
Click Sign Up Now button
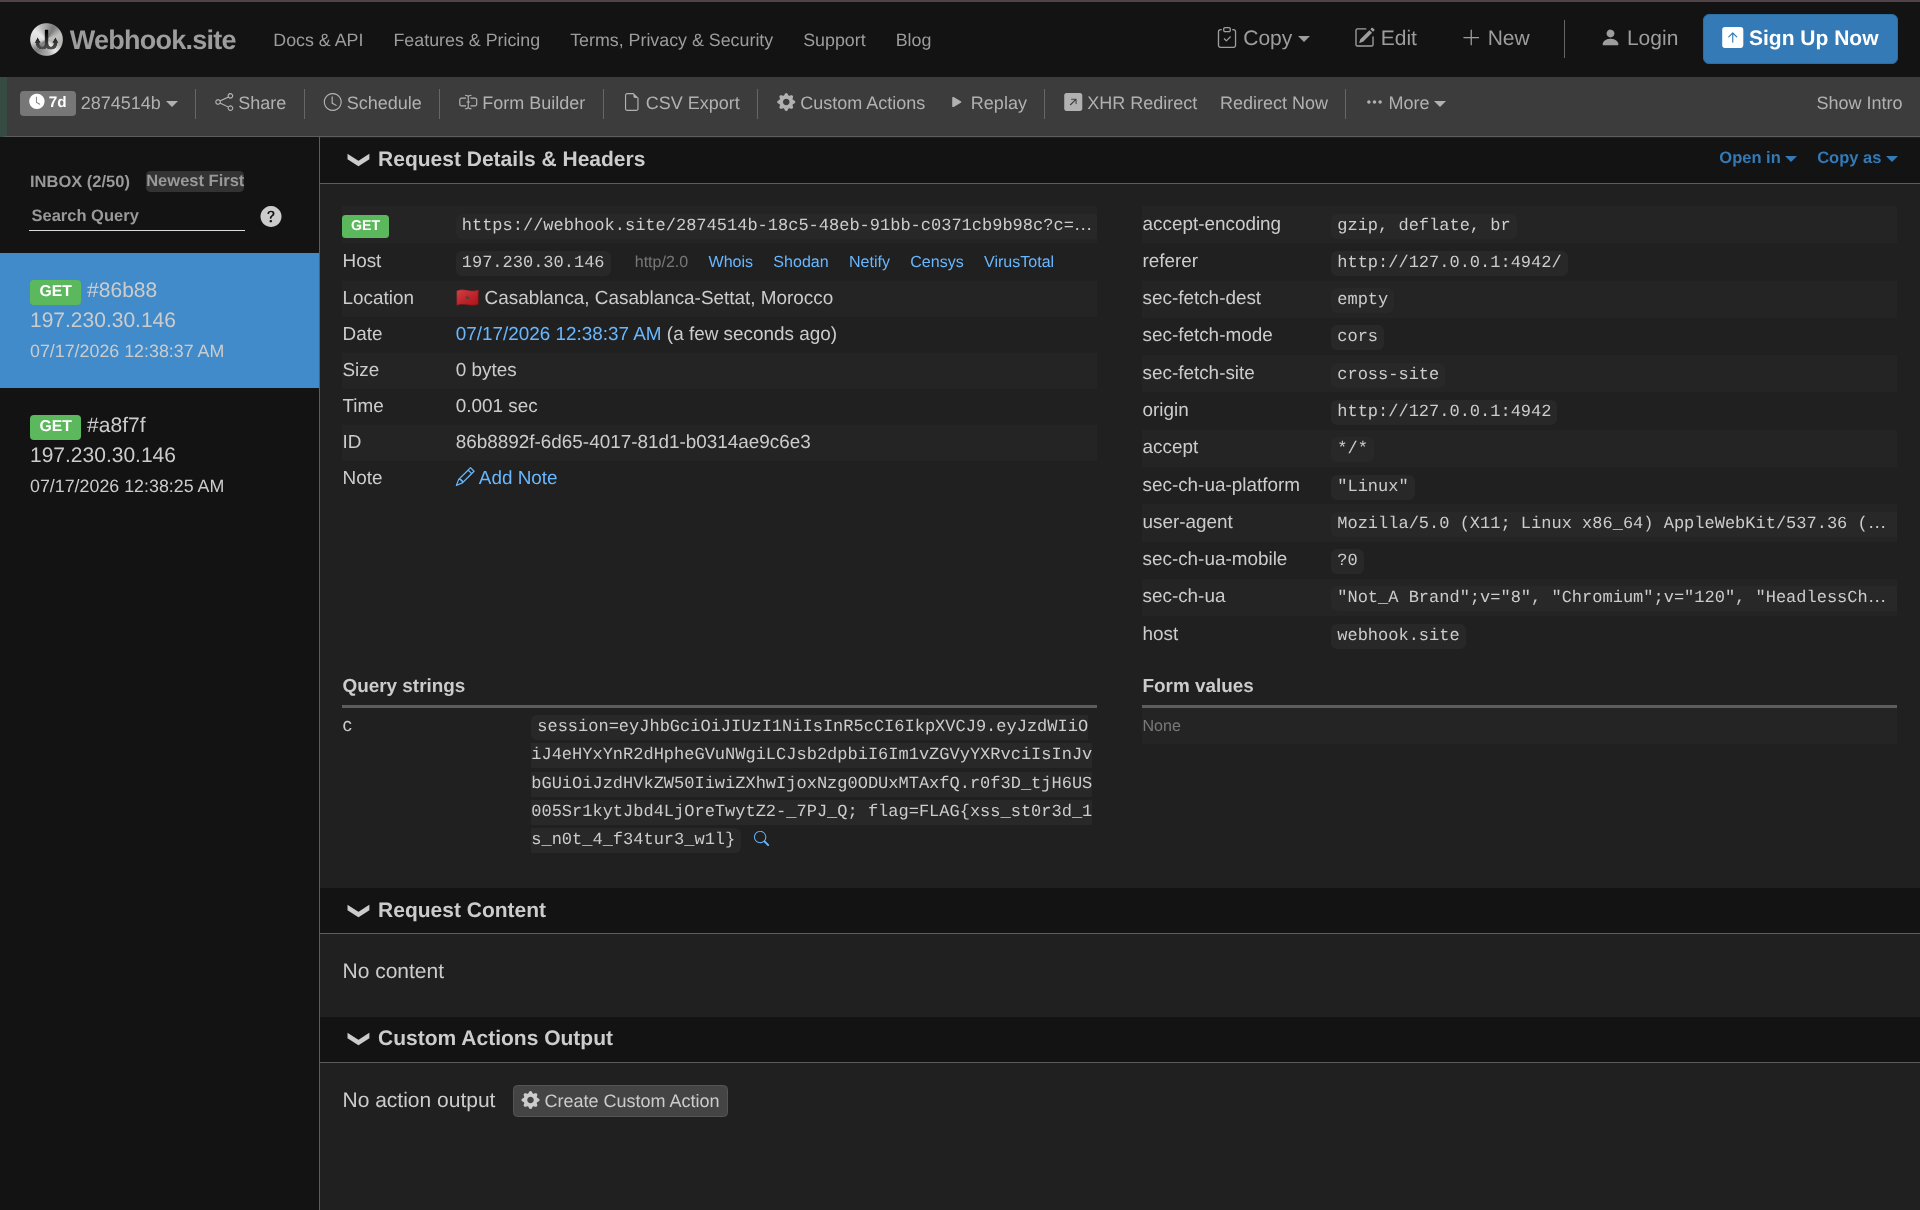click(1800, 38)
